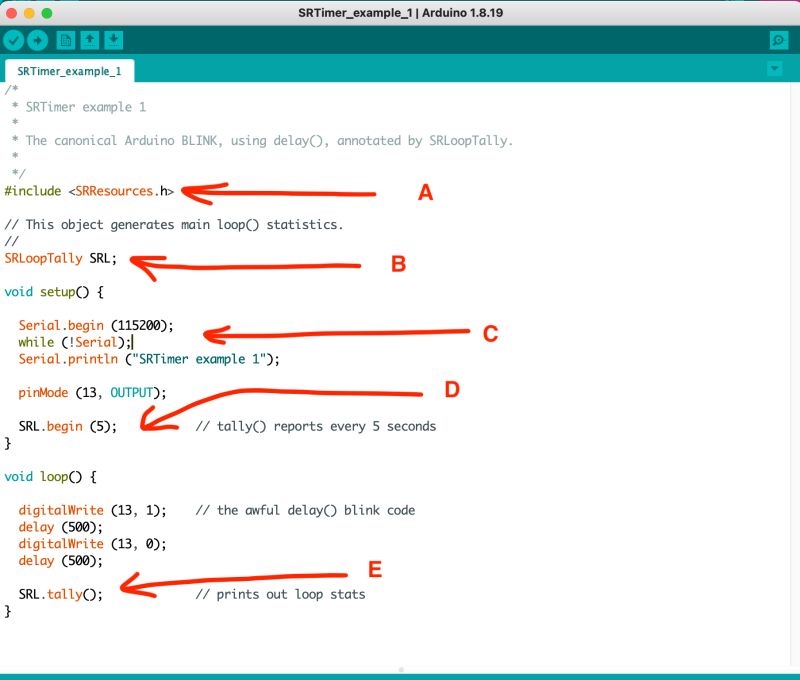Click comment 'prints out loop stats'
The height and width of the screenshot is (680, 800).
281,594
